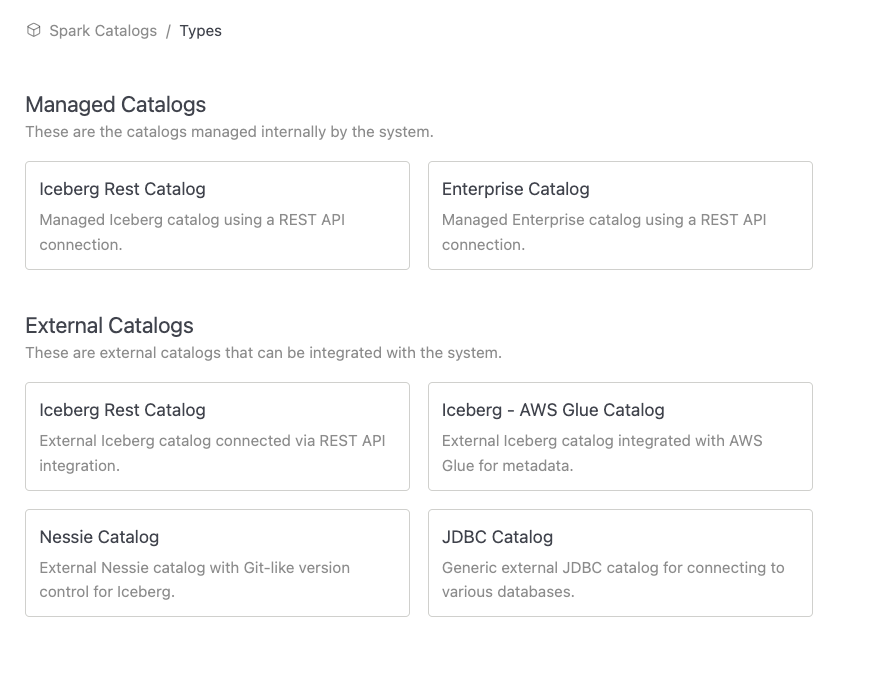Click the Enterprise Catalog card title text

tap(515, 189)
